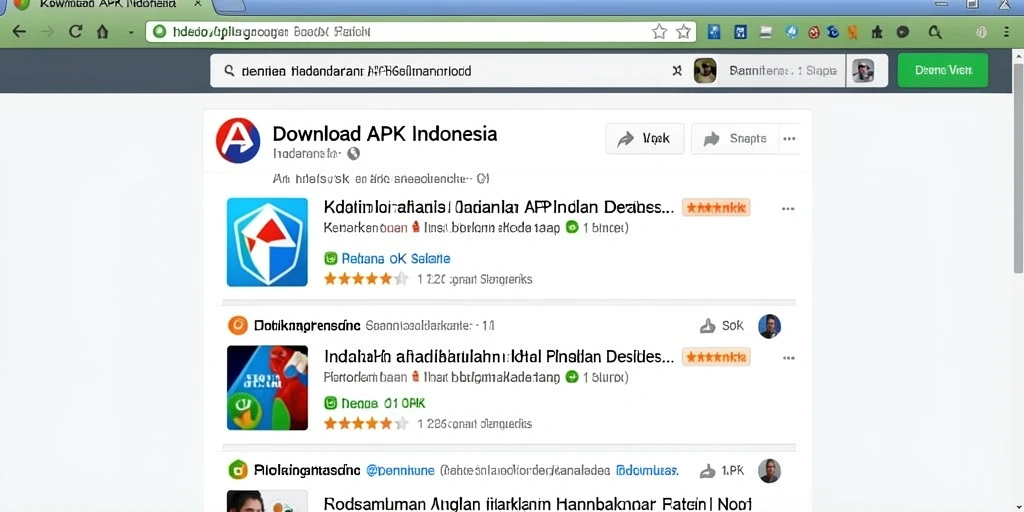Open the Rlolkingantasdnc poster name
This screenshot has width=1024, height=512.
tap(307, 470)
